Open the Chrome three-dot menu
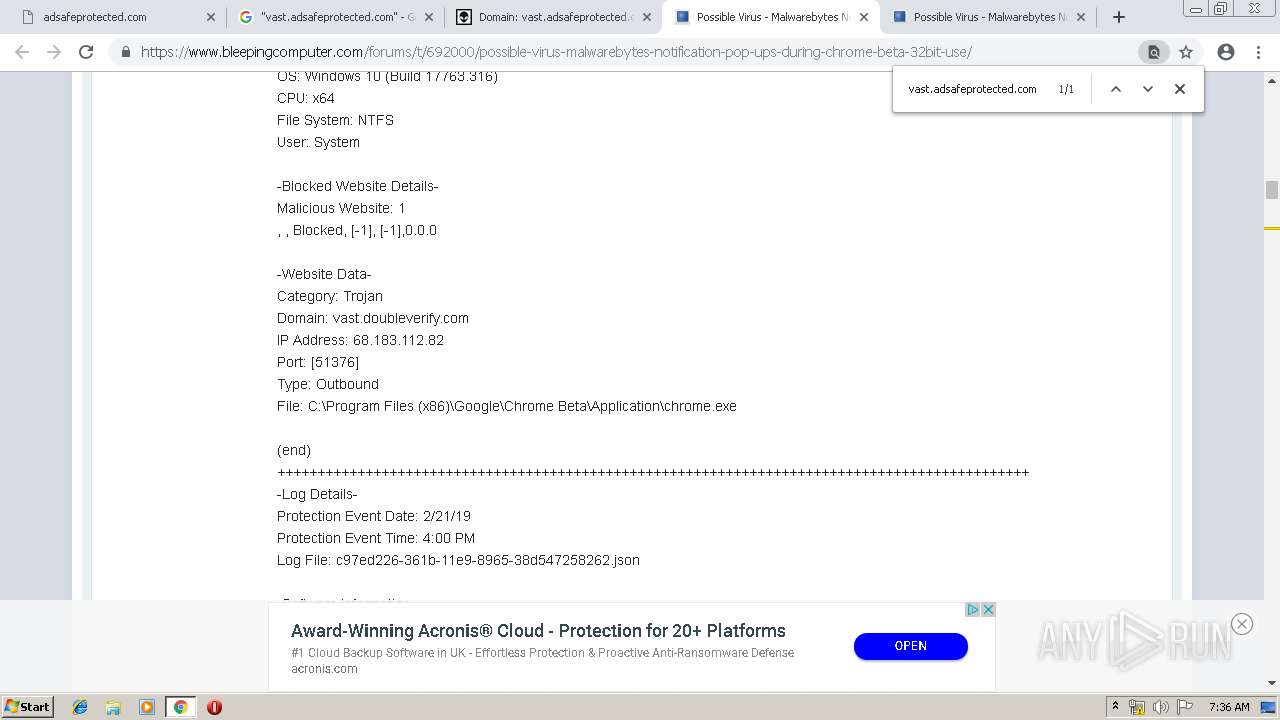 click(x=1258, y=52)
